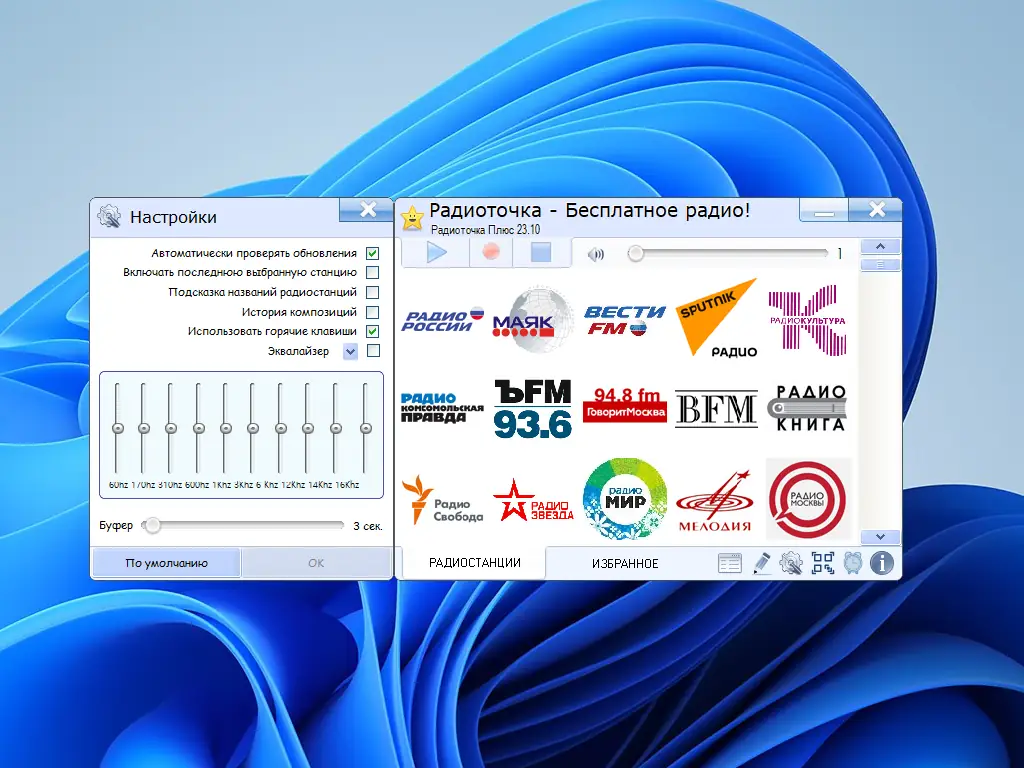The width and height of the screenshot is (1024, 768).
Task: Mute sound via the speaker icon
Action: pyautogui.click(x=596, y=254)
